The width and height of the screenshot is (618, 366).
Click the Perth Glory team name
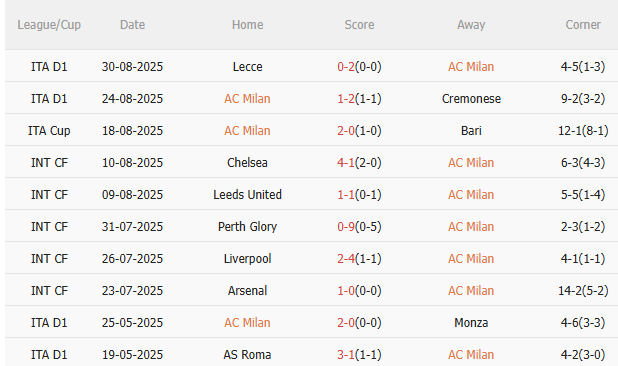point(248,227)
